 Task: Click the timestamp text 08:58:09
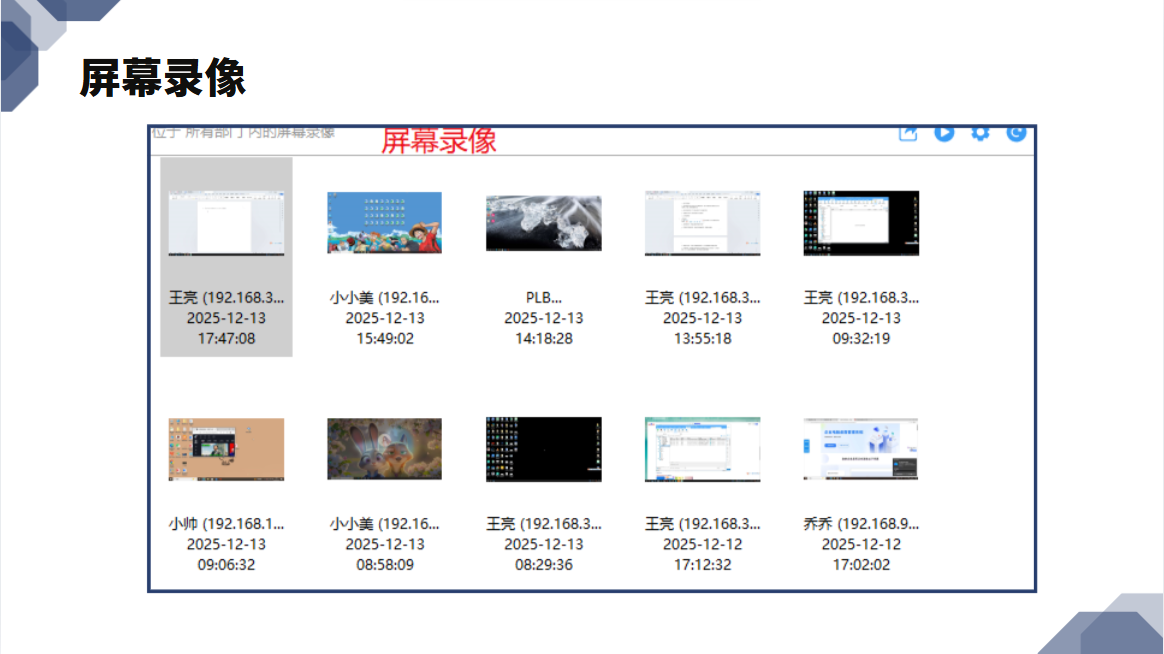pos(385,565)
